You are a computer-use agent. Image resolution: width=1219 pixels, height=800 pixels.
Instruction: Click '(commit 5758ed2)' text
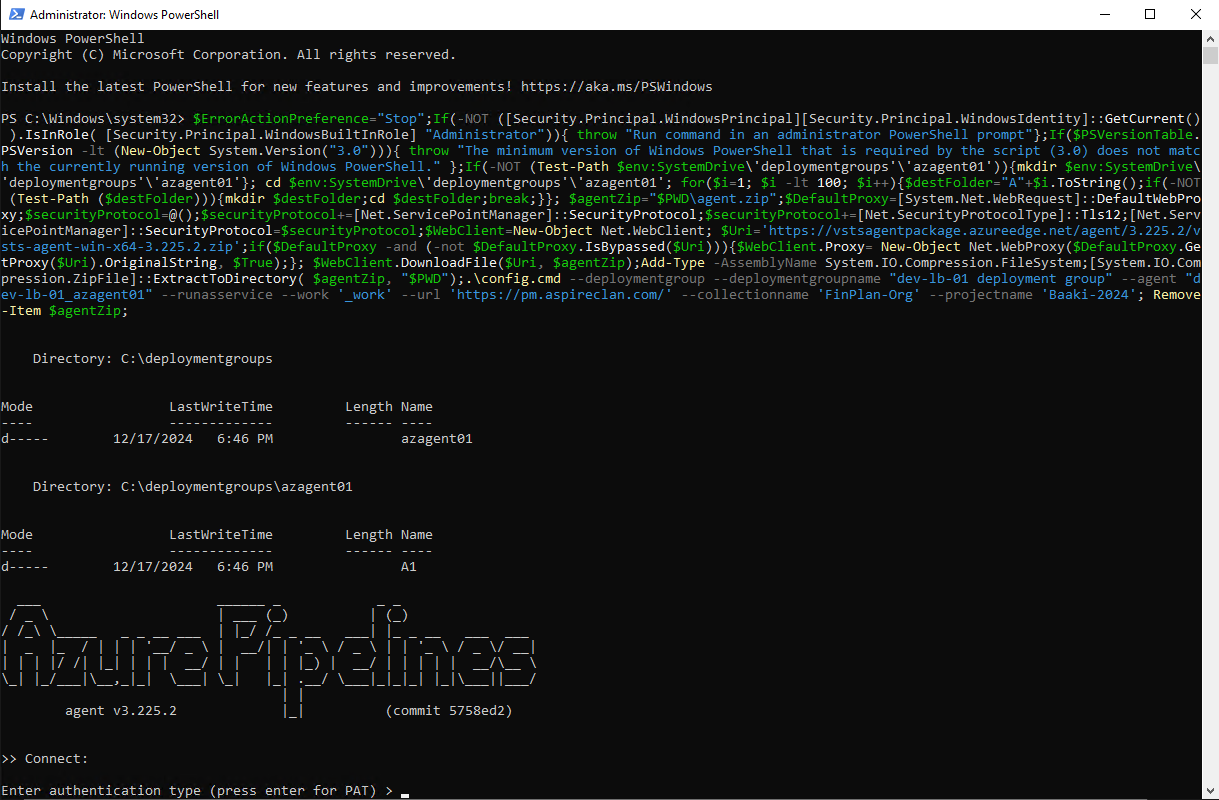[x=449, y=711]
